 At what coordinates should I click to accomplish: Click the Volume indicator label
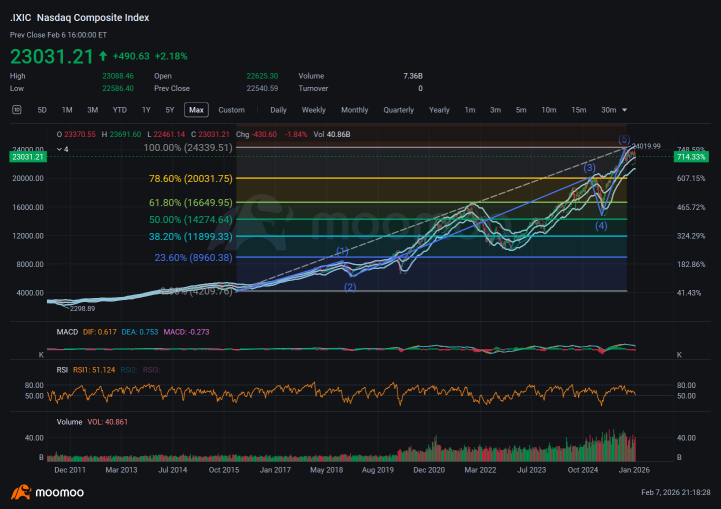point(69,422)
